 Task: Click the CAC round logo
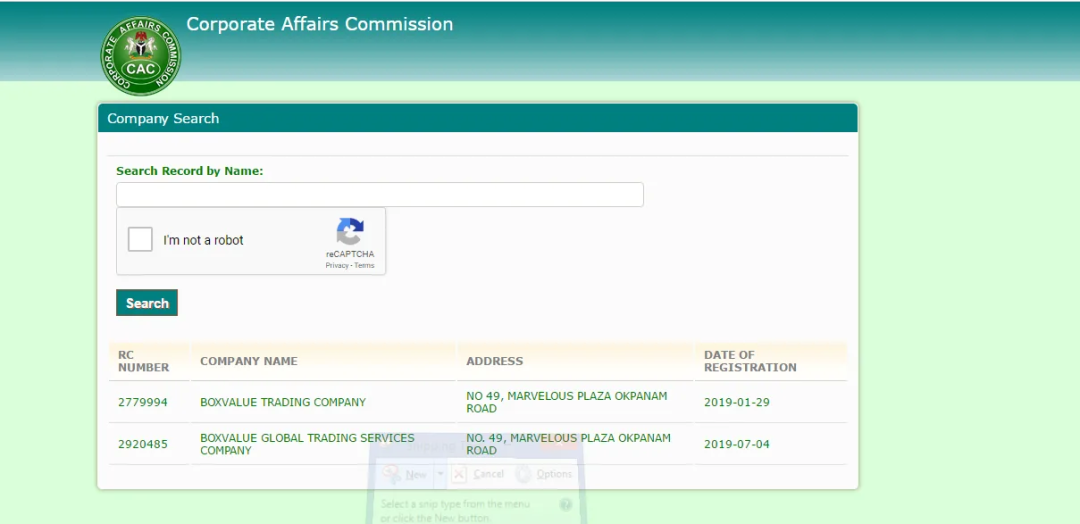tap(141, 56)
